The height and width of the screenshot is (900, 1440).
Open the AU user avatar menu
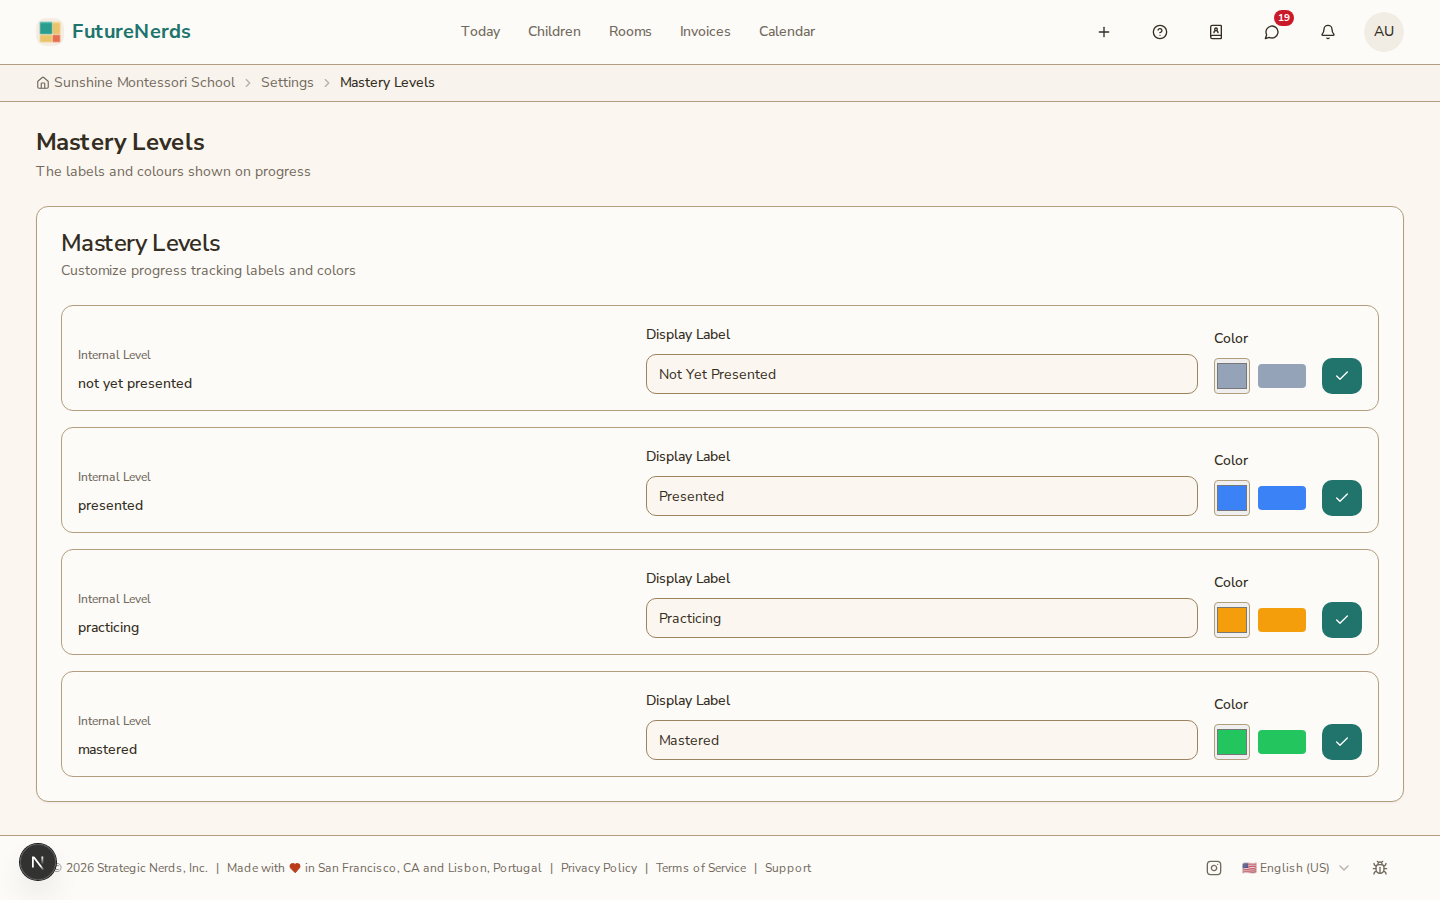pos(1384,32)
